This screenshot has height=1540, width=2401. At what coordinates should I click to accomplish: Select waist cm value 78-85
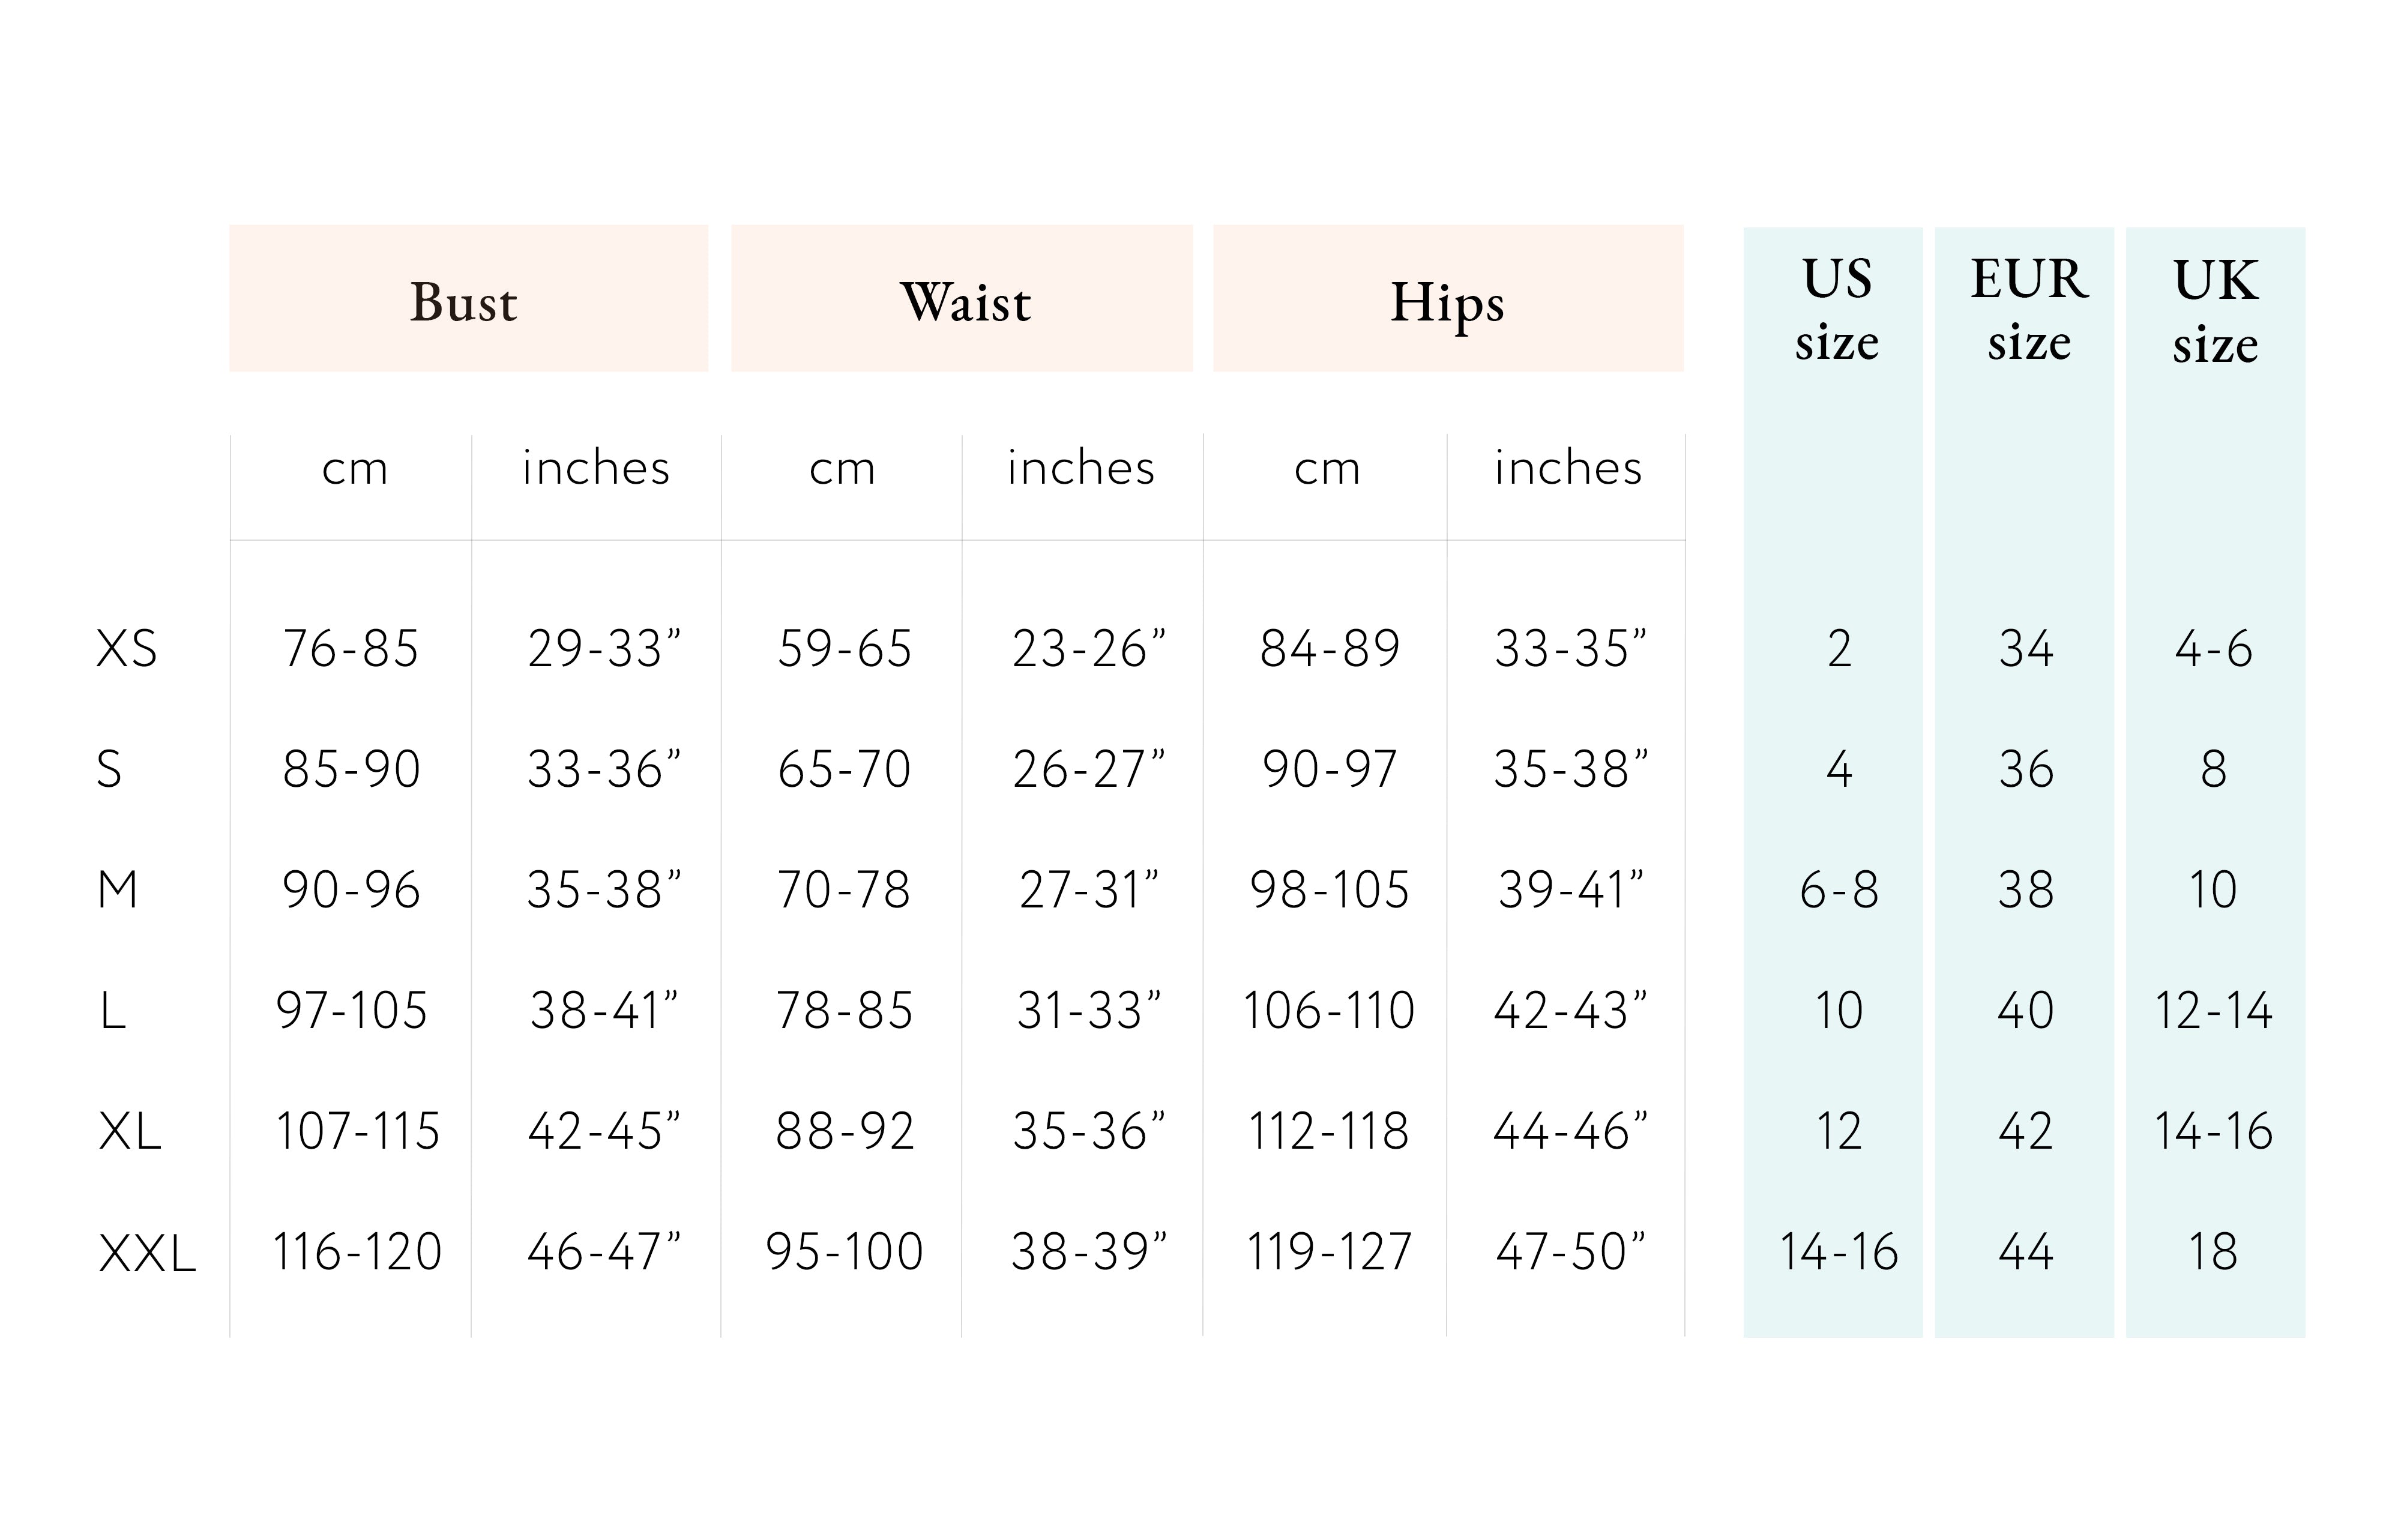pos(844,1011)
